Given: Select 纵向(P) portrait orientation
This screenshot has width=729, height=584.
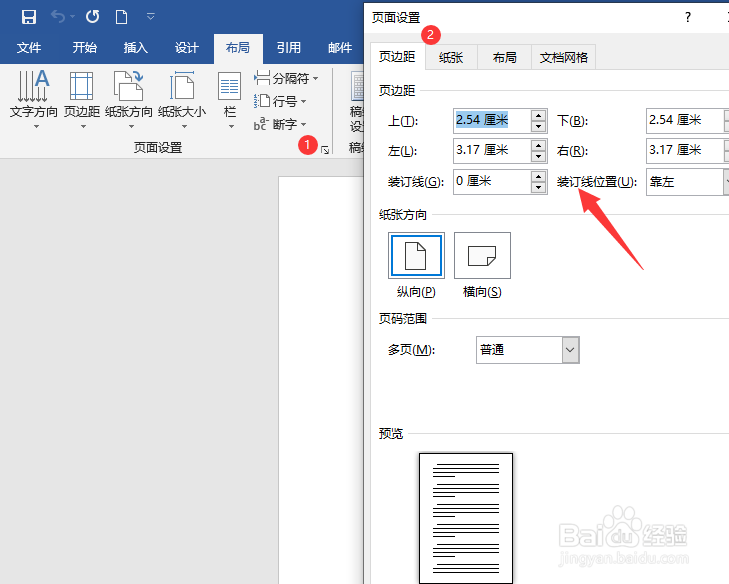Looking at the screenshot, I should [416, 256].
